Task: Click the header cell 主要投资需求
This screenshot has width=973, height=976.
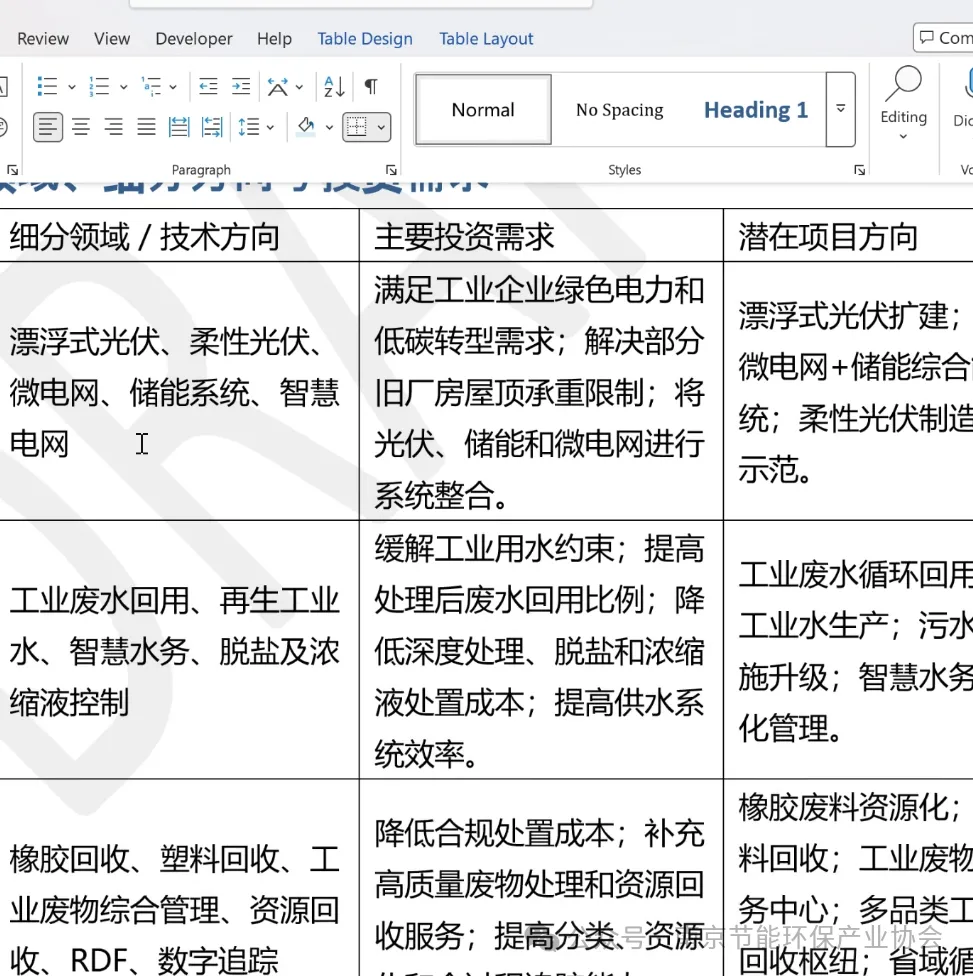Action: click(464, 237)
